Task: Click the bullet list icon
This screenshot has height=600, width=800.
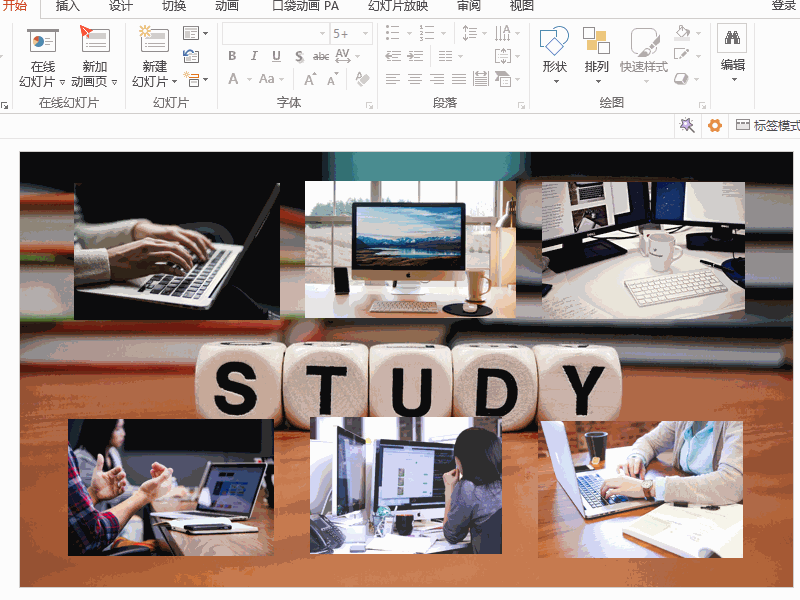Action: [392, 33]
